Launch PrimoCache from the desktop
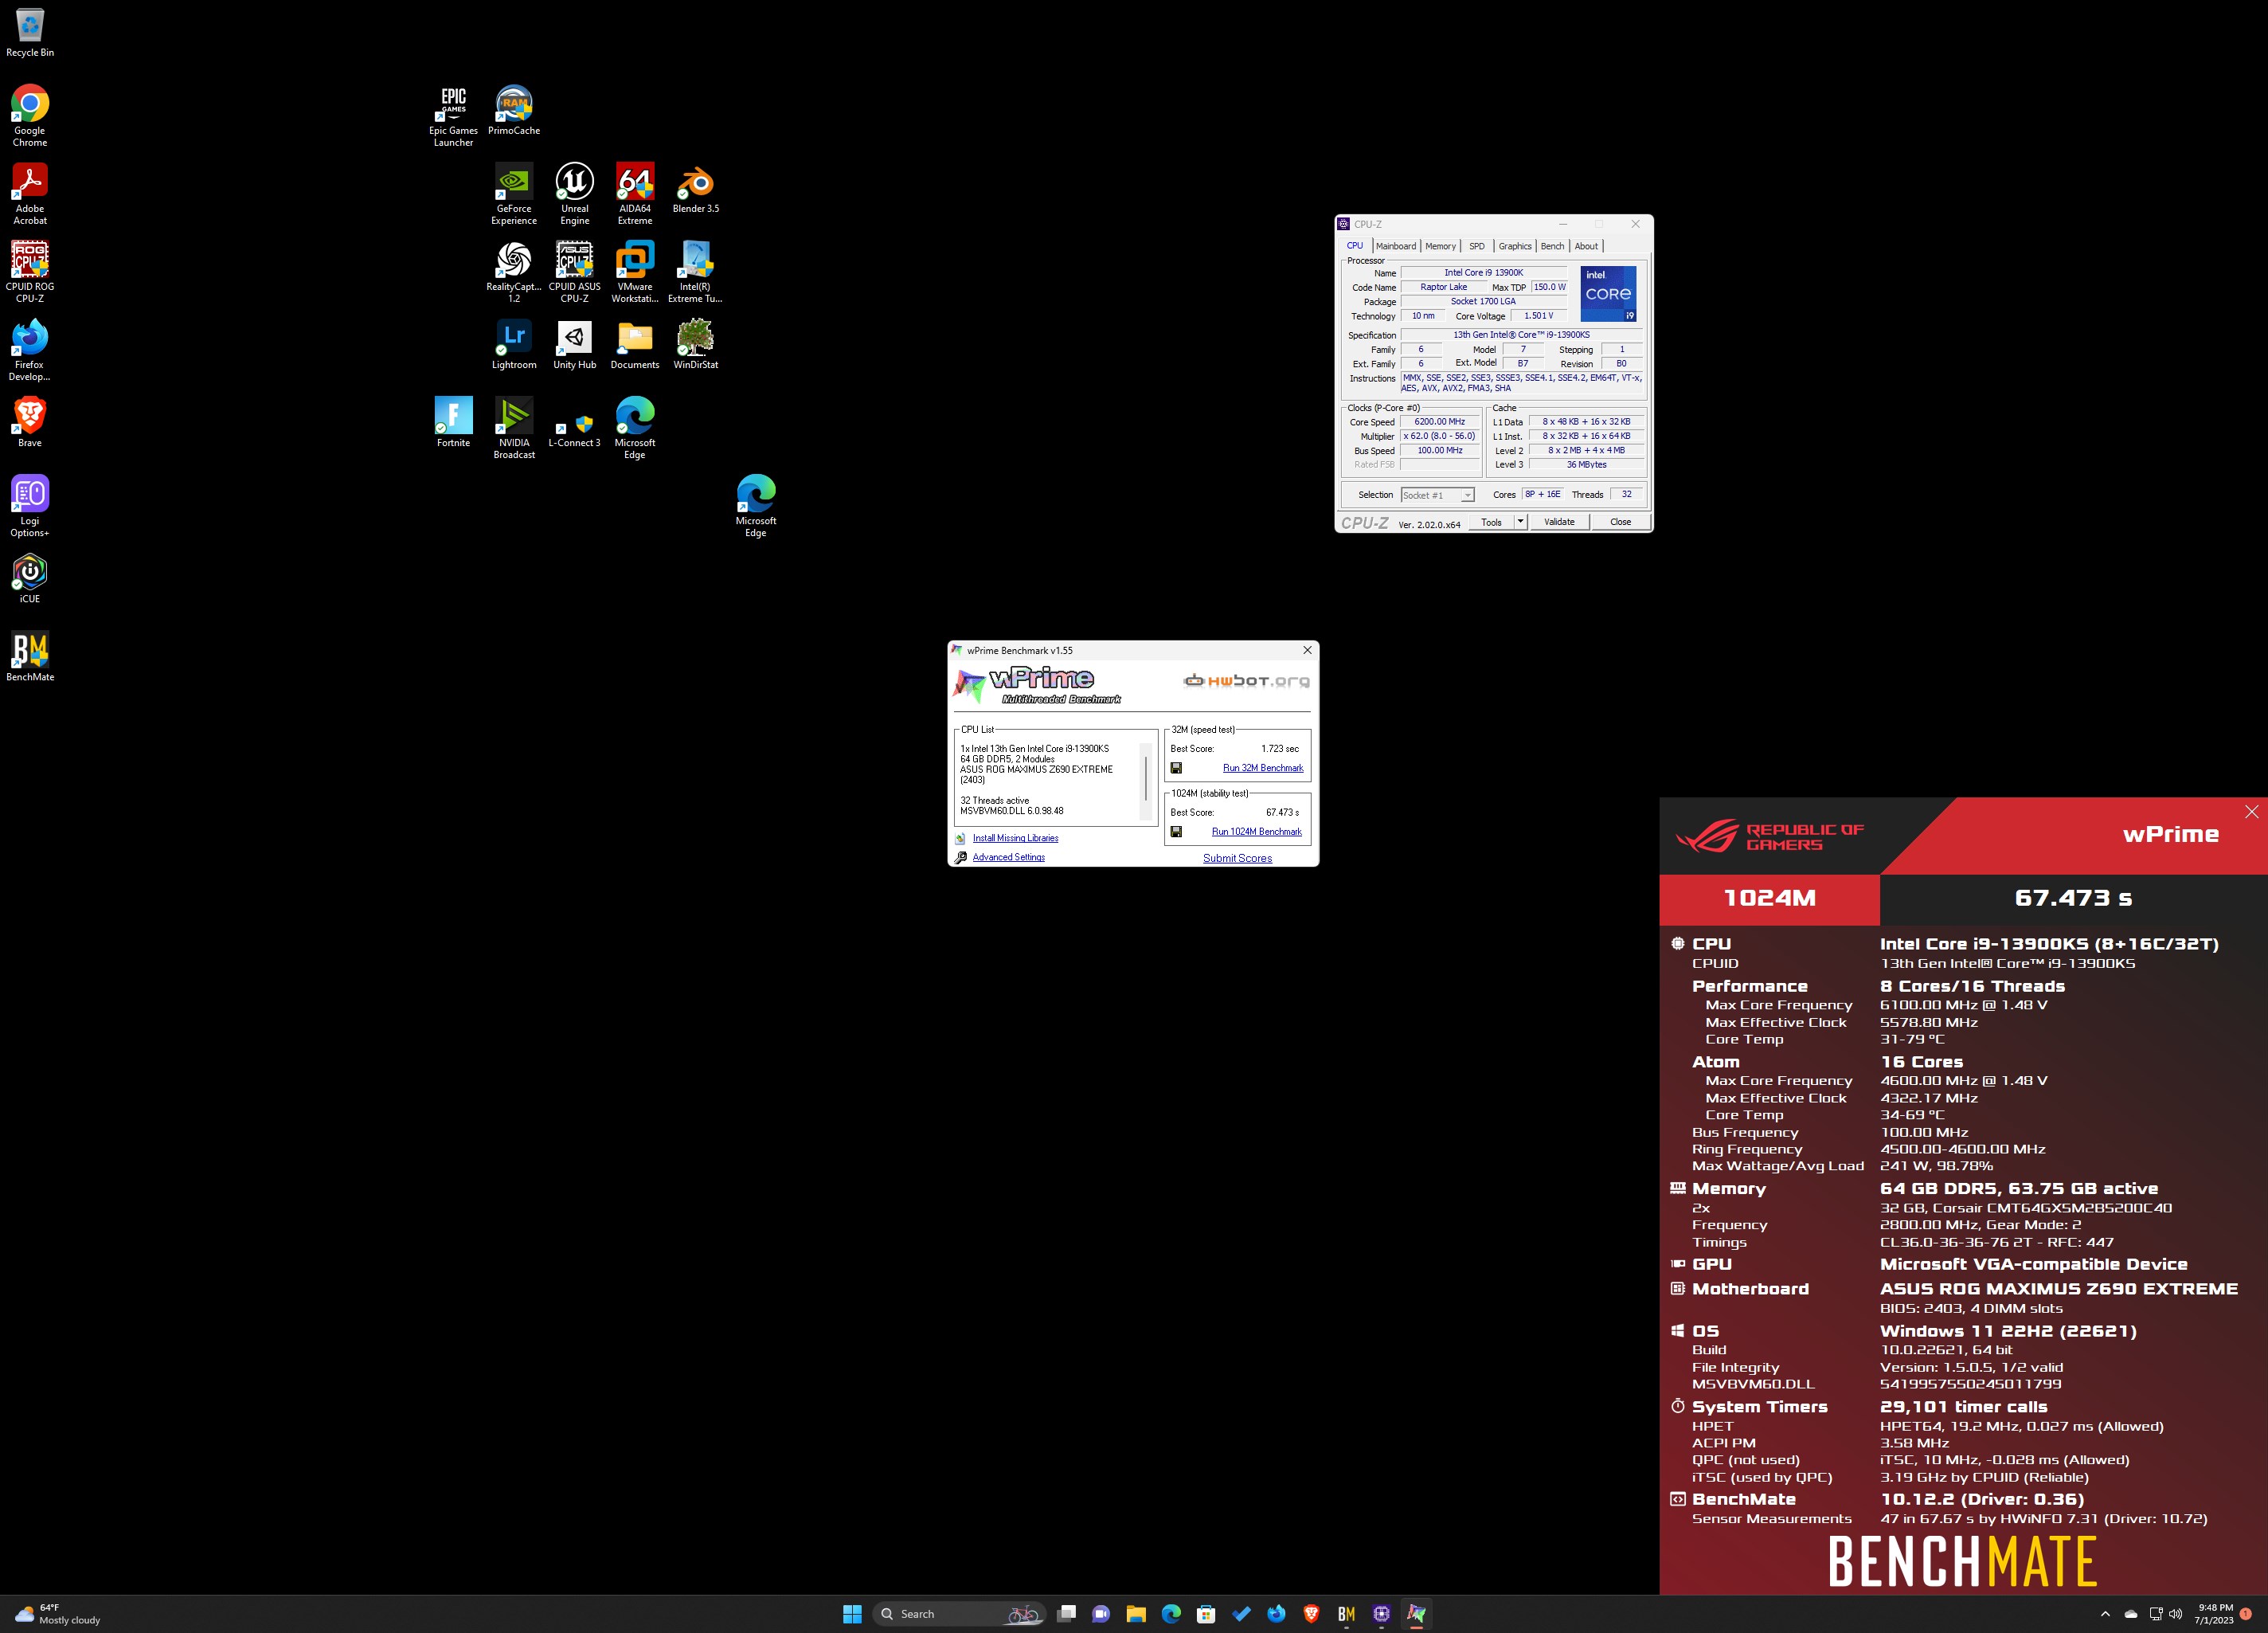This screenshot has height=1633, width=2268. point(514,111)
